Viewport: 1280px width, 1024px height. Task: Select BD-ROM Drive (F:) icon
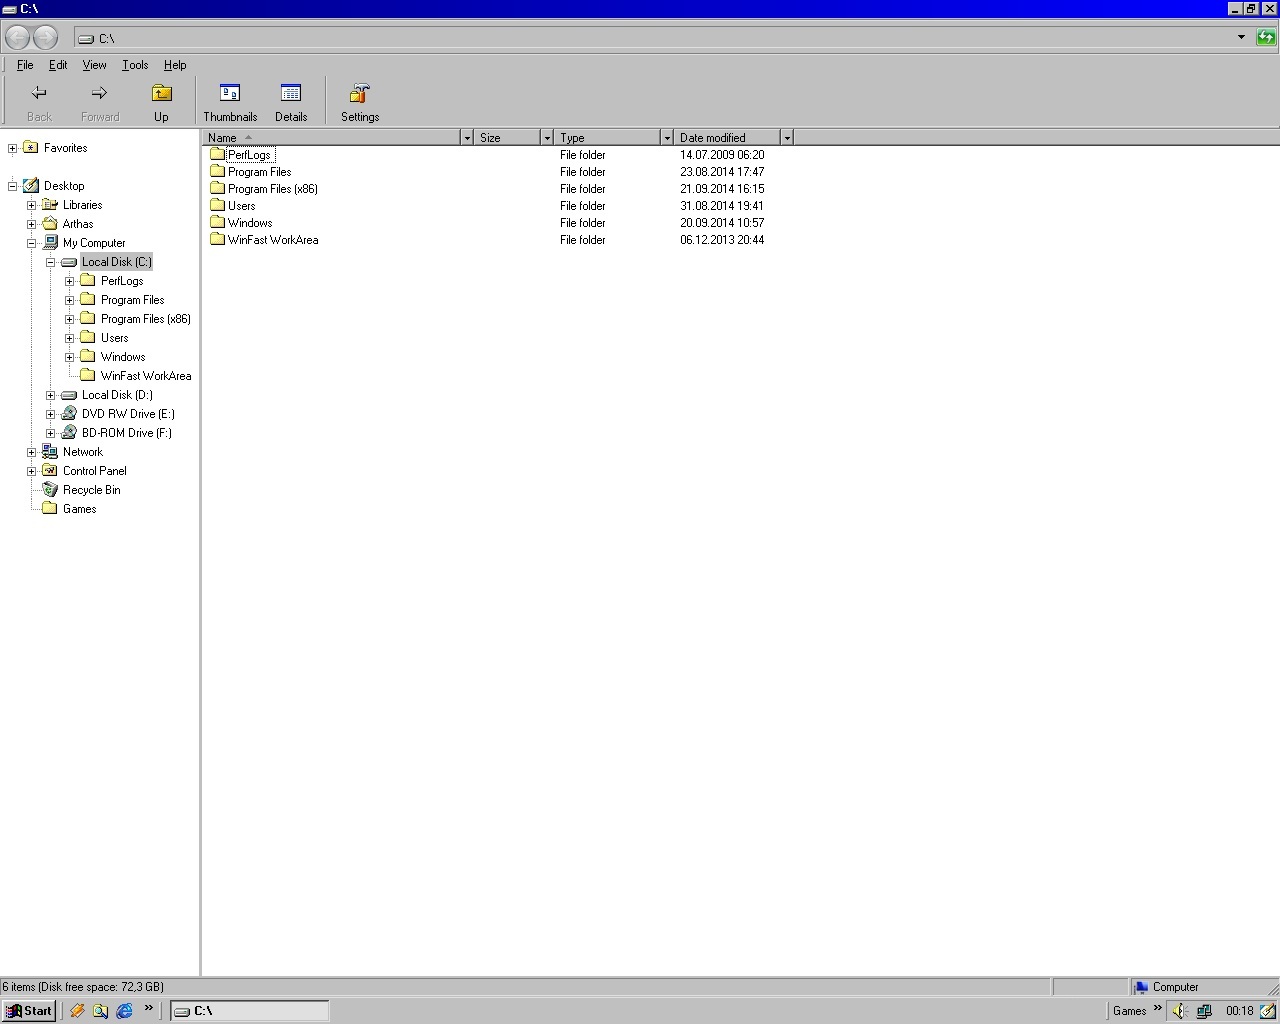click(69, 432)
